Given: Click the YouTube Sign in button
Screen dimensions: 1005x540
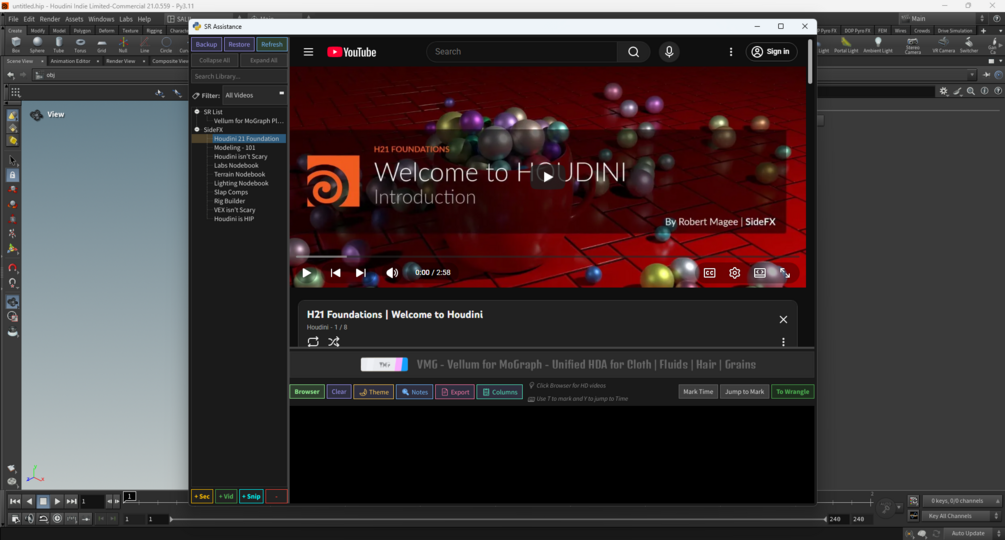Looking at the screenshot, I should (771, 52).
